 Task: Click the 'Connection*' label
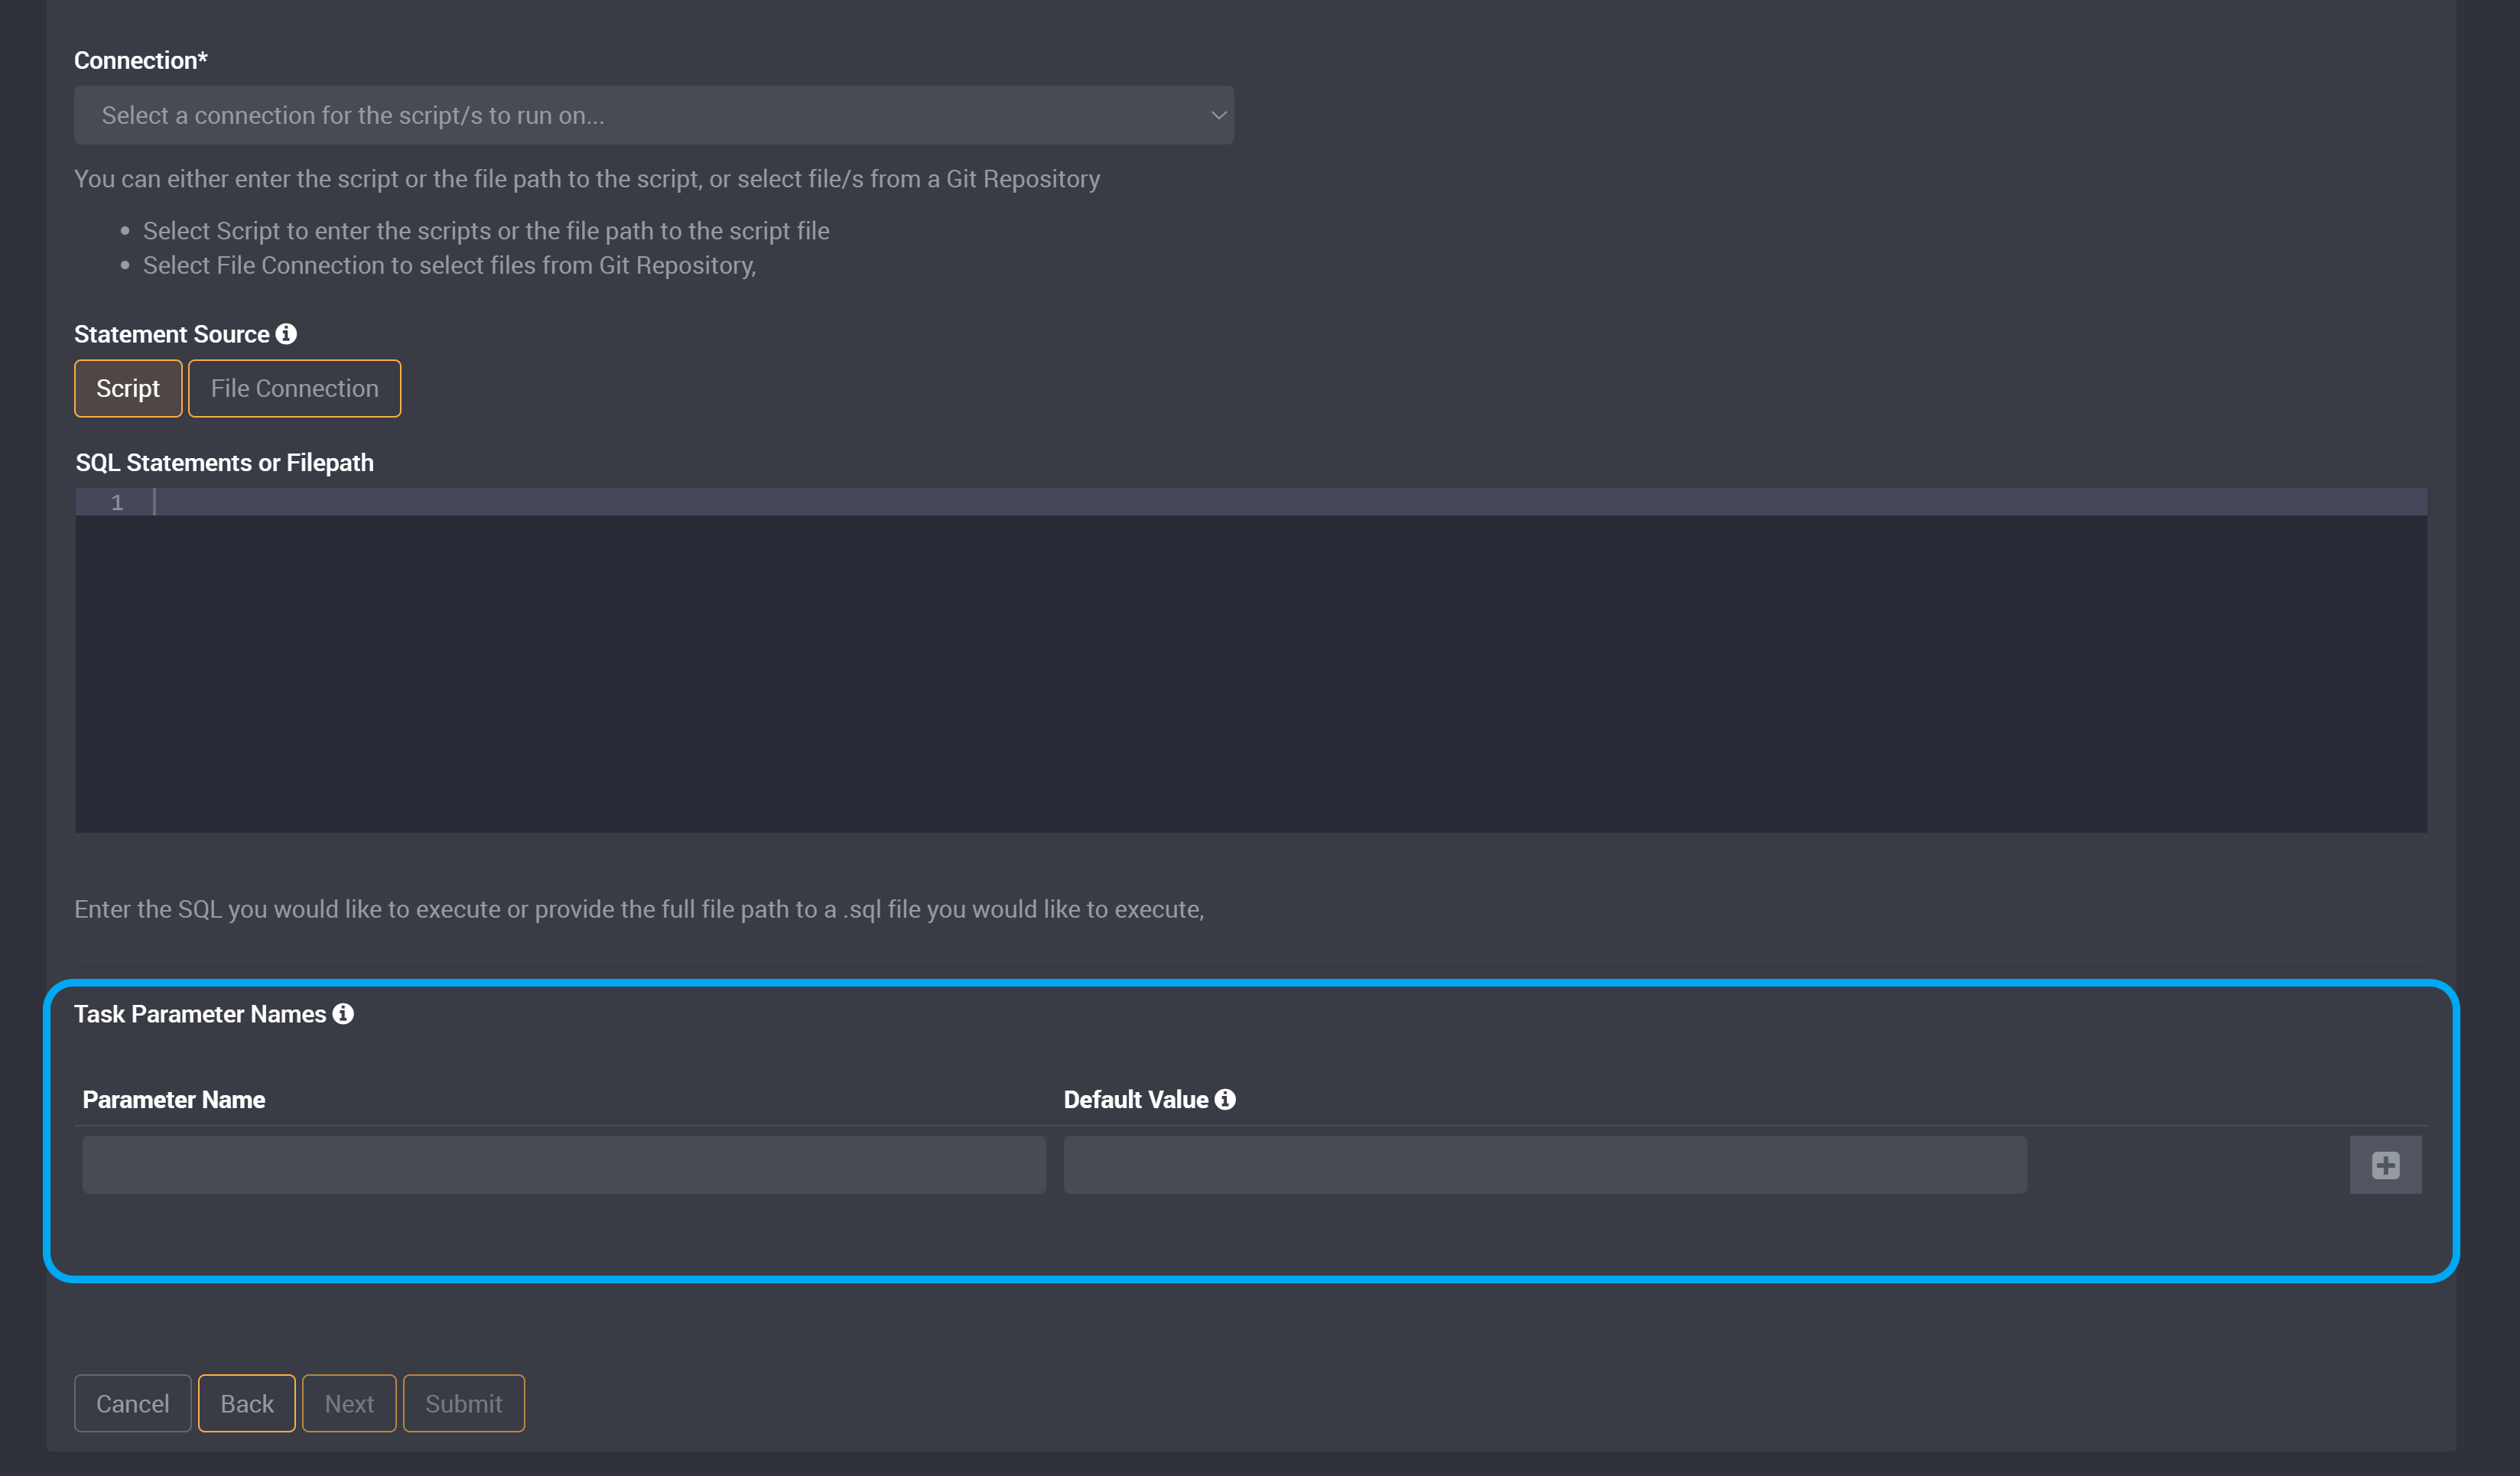141,60
